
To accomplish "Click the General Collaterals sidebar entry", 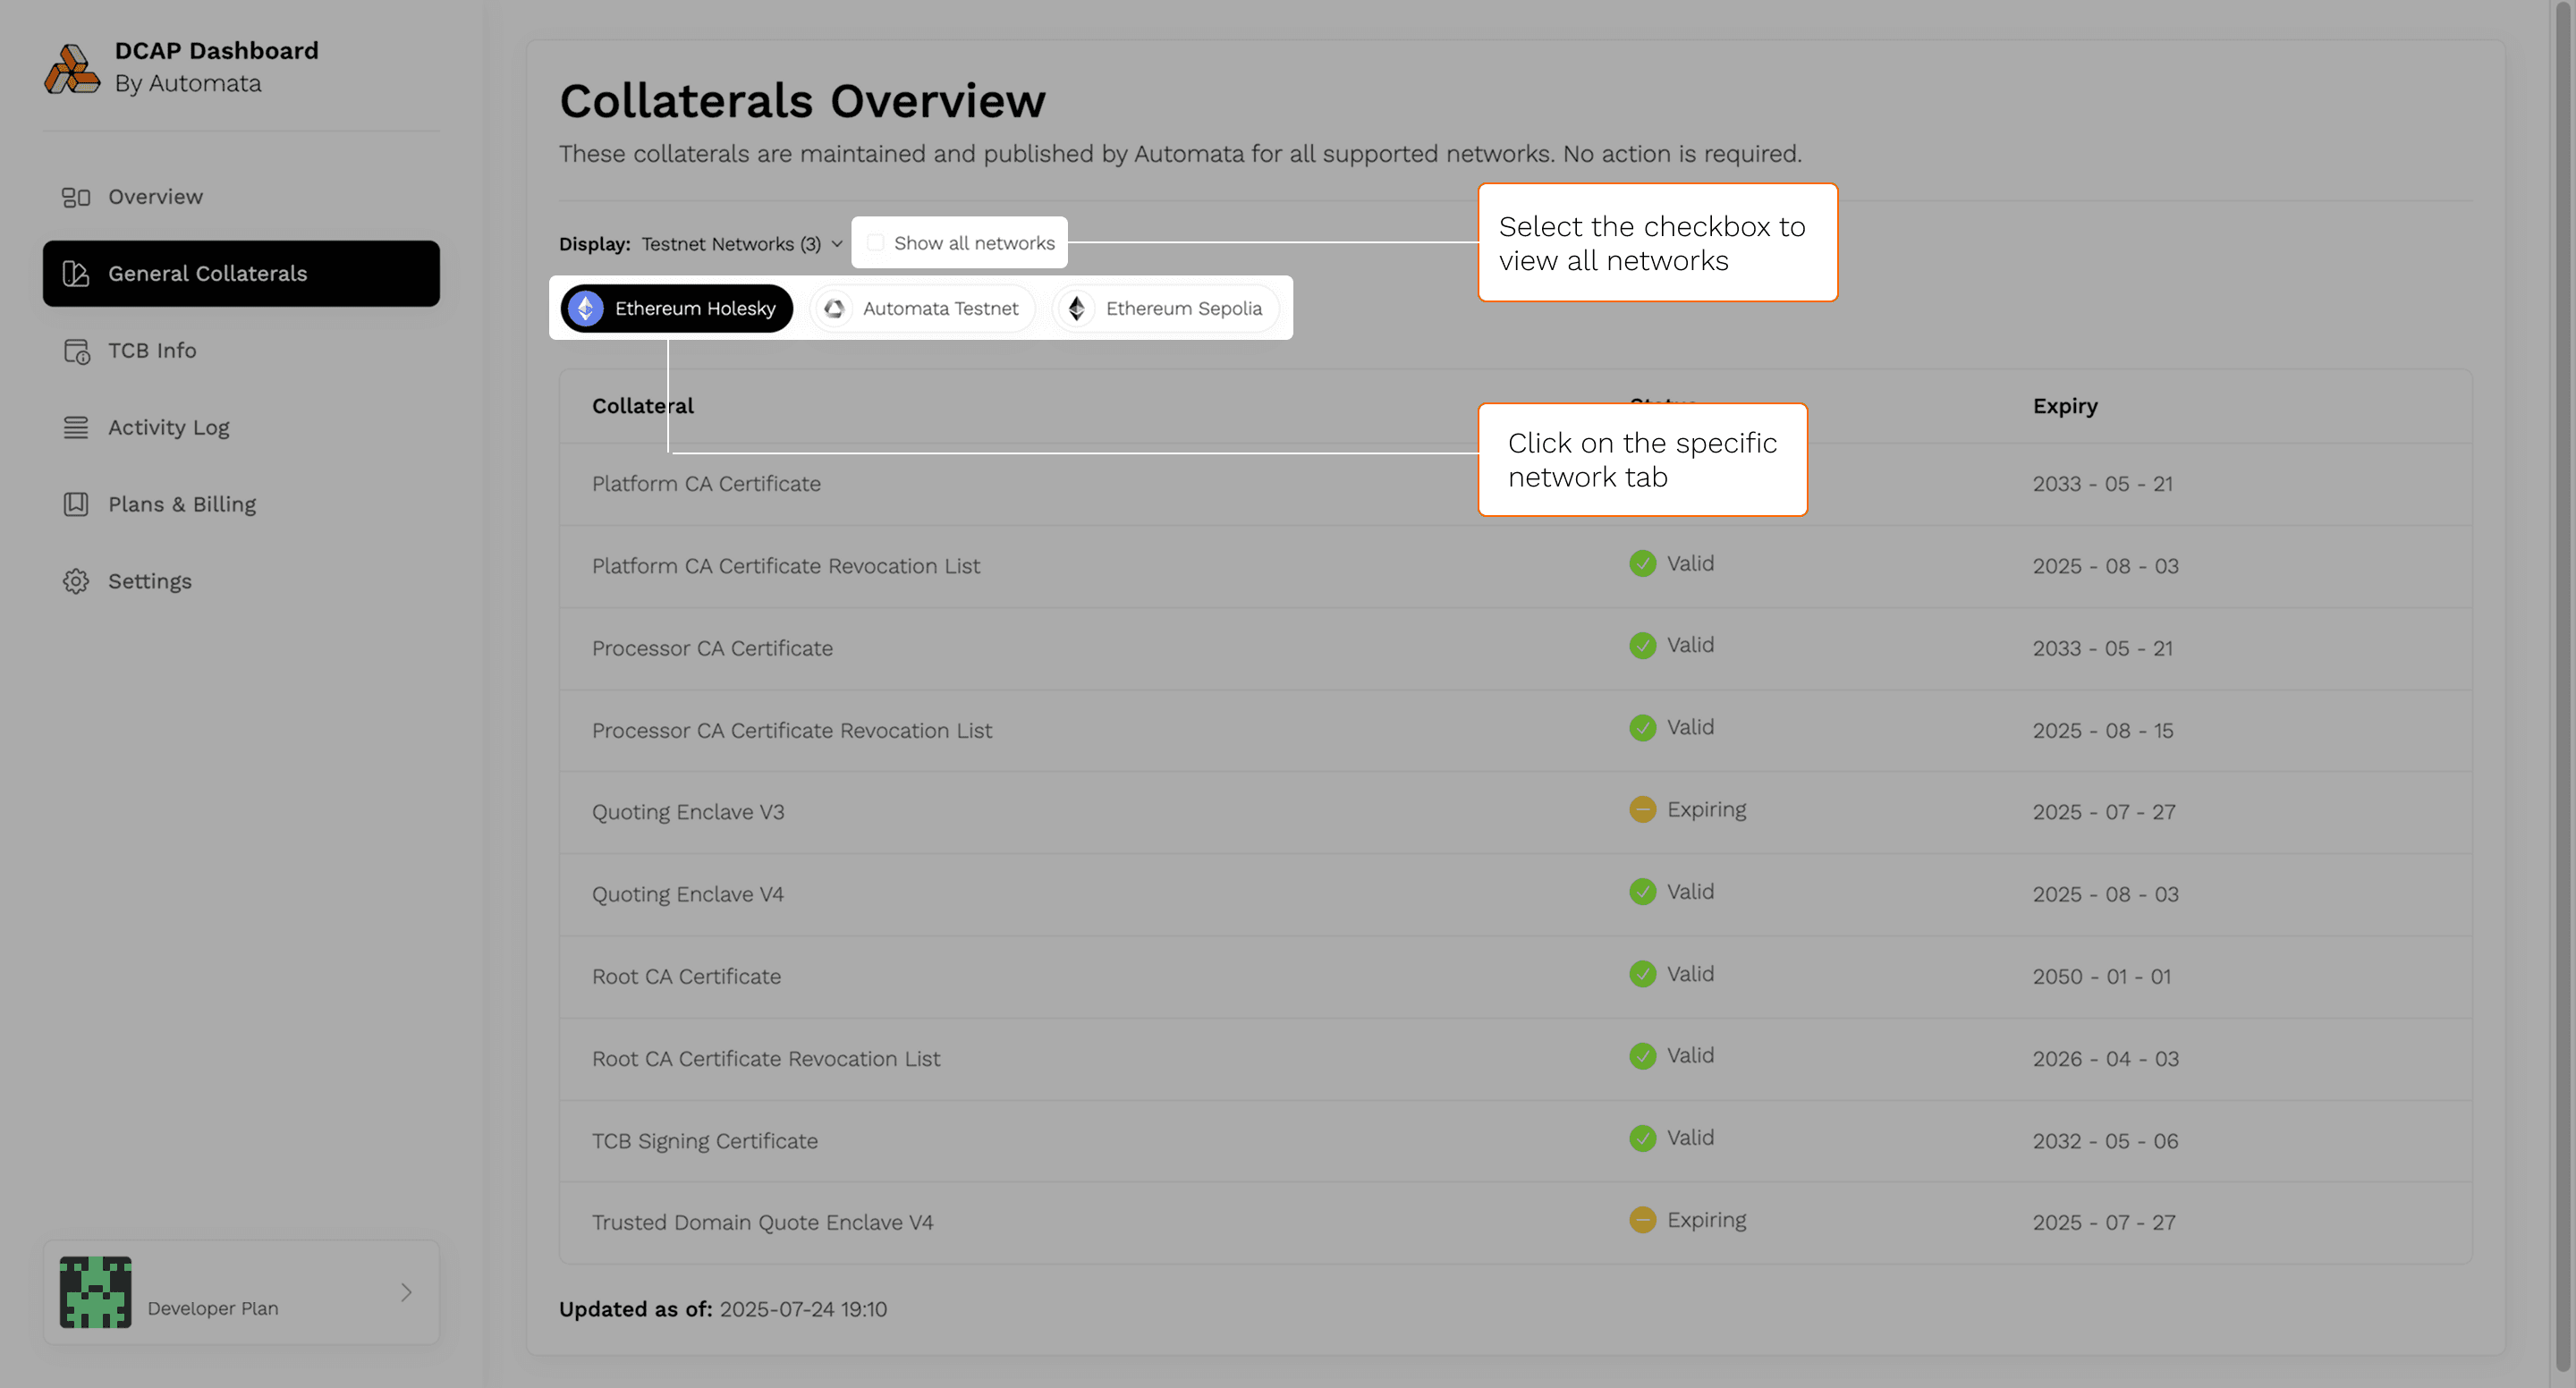I will [208, 273].
